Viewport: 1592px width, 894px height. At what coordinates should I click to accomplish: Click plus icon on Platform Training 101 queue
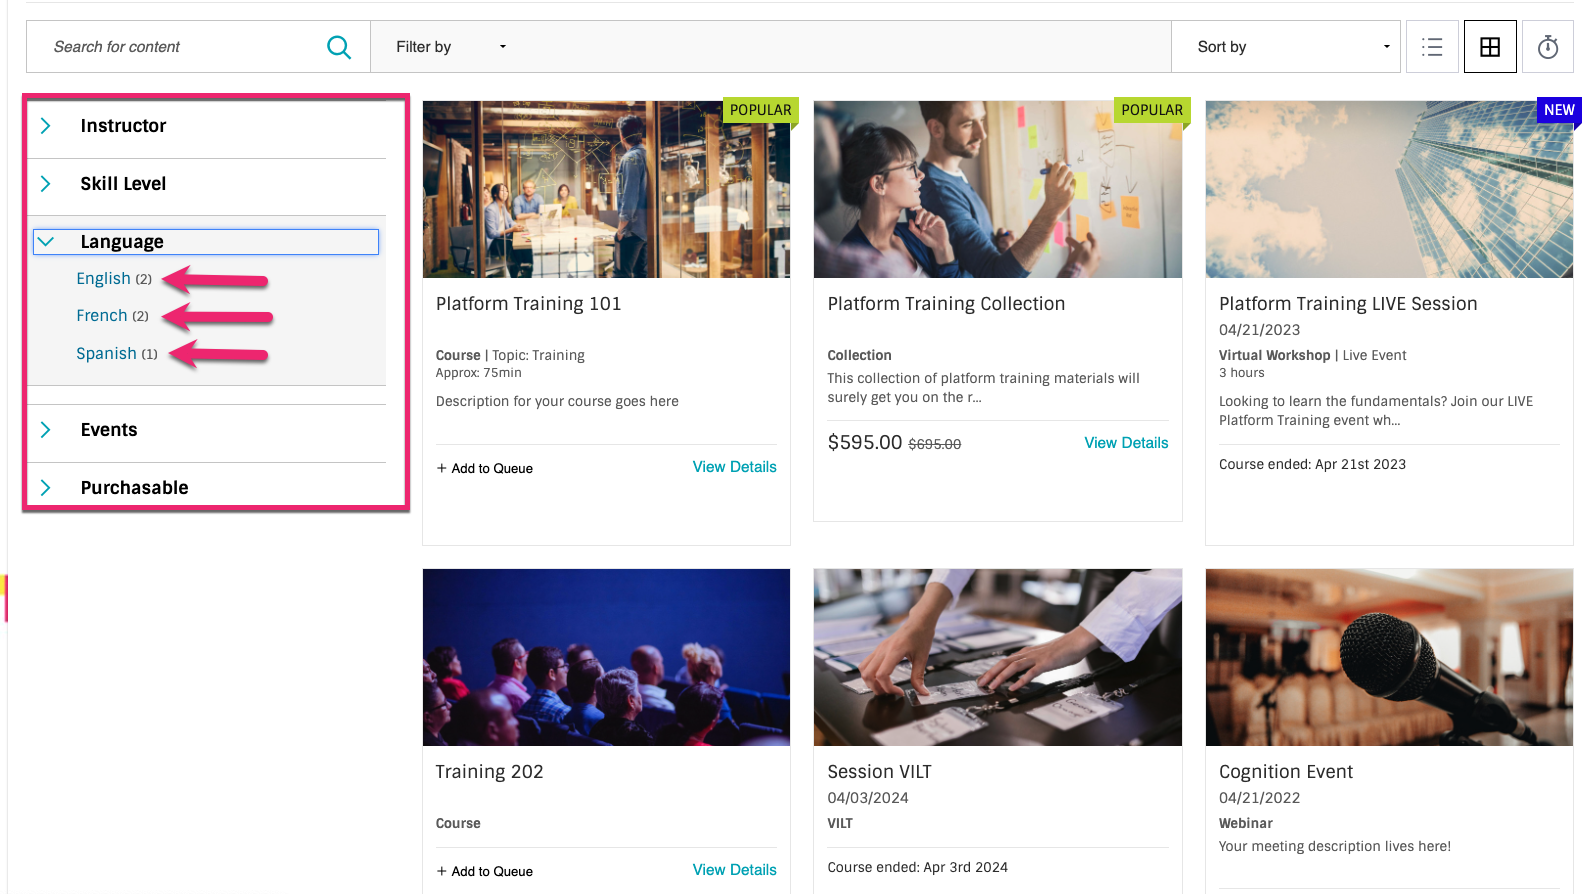[442, 468]
